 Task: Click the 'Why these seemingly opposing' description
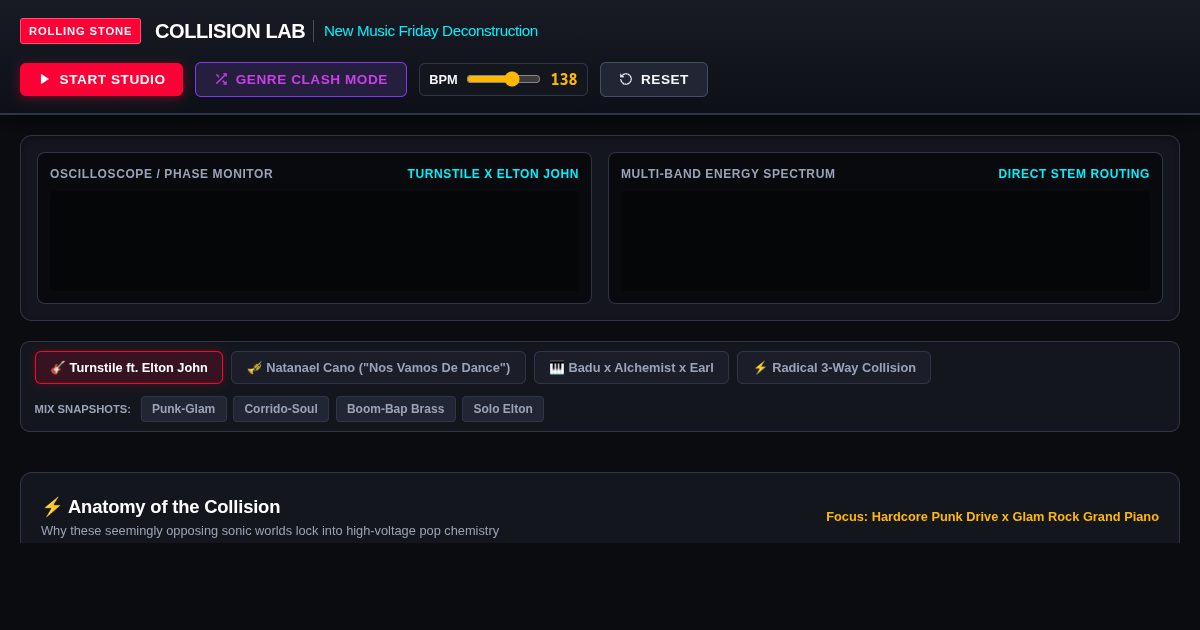(x=270, y=531)
